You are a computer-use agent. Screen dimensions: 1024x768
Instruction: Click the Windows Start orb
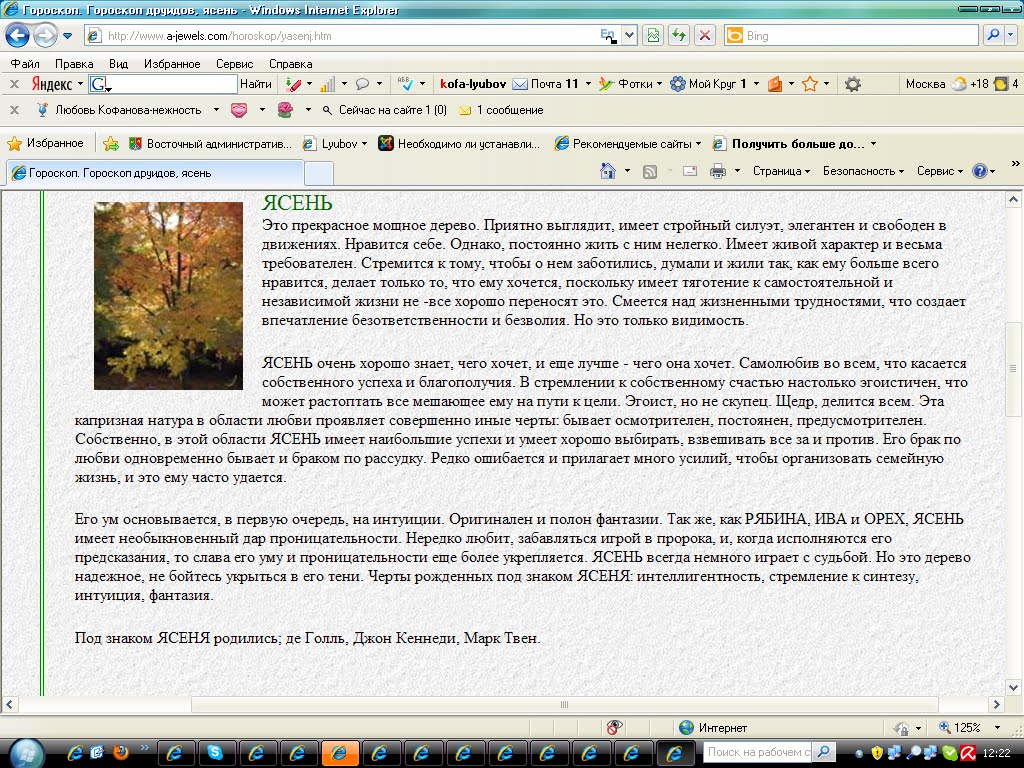[26, 753]
